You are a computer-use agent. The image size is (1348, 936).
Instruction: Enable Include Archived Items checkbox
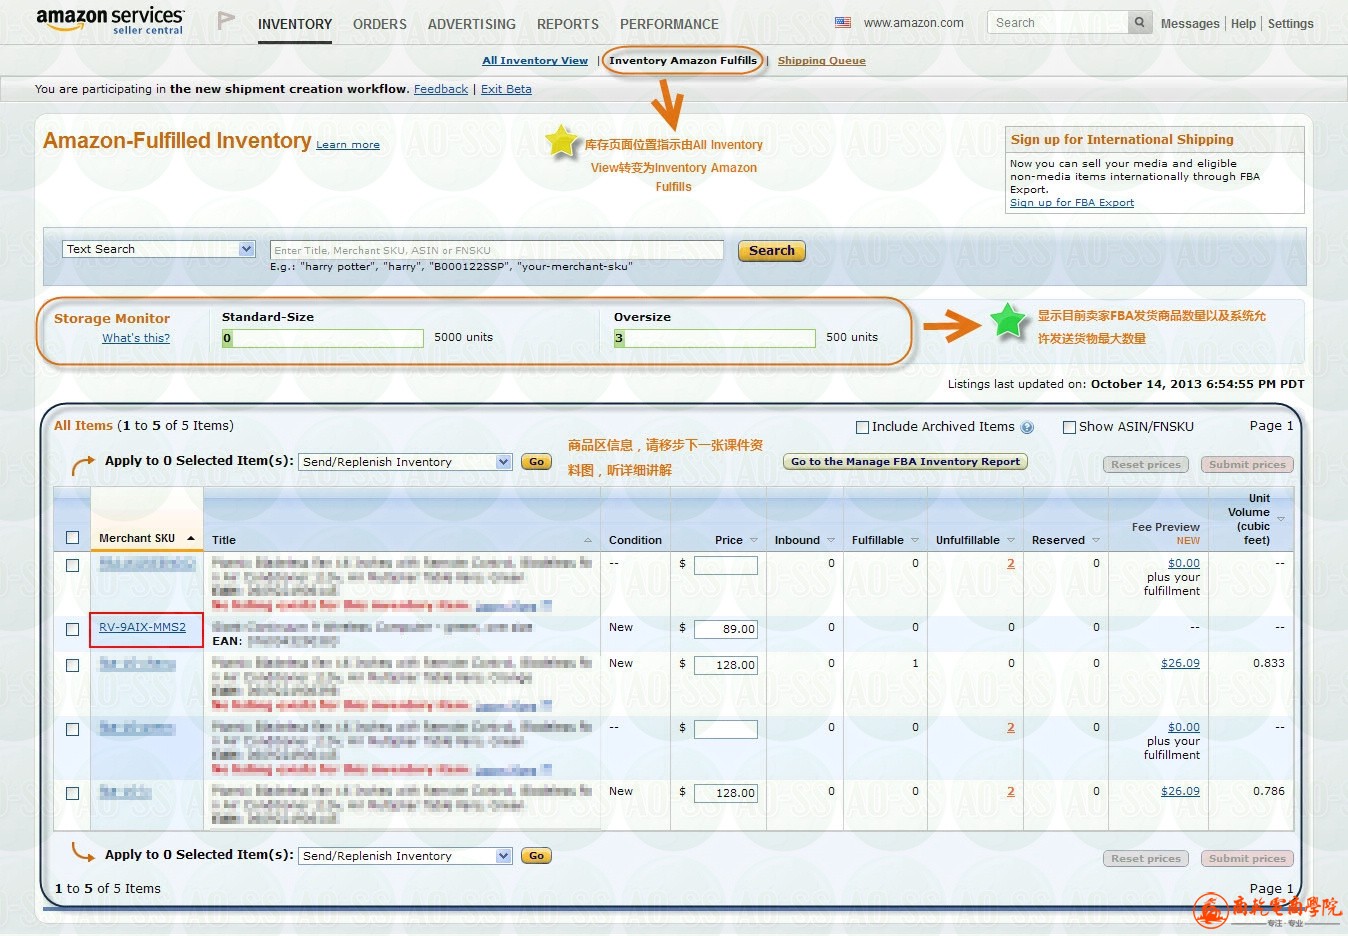tap(862, 427)
